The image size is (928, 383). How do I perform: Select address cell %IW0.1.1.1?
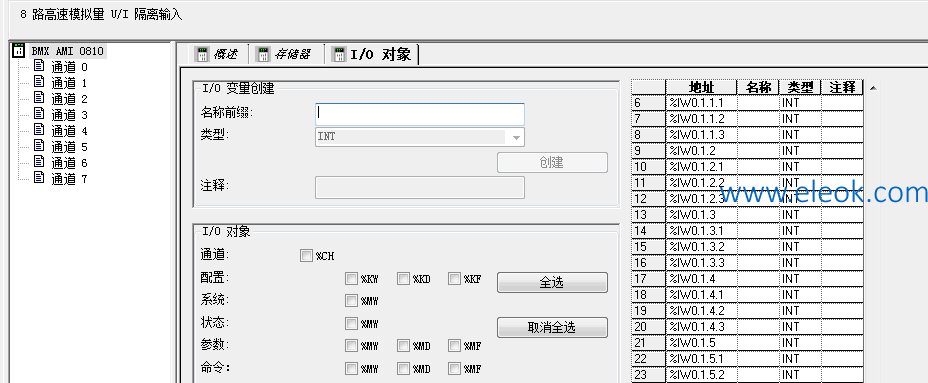pyautogui.click(x=701, y=103)
